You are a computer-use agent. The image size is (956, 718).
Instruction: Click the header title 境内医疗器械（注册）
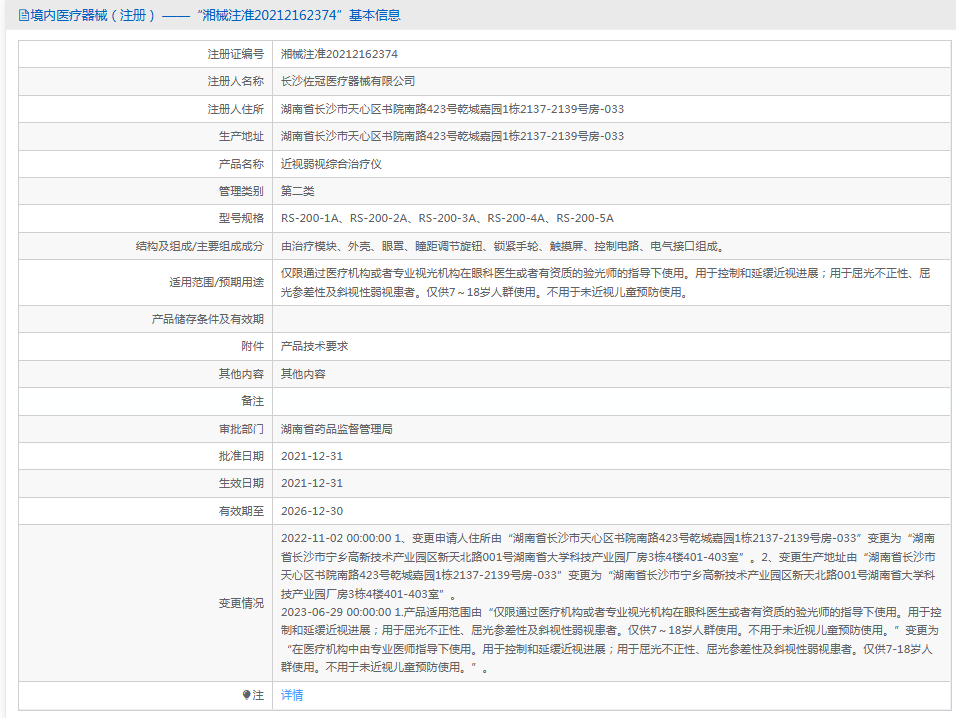pos(93,15)
